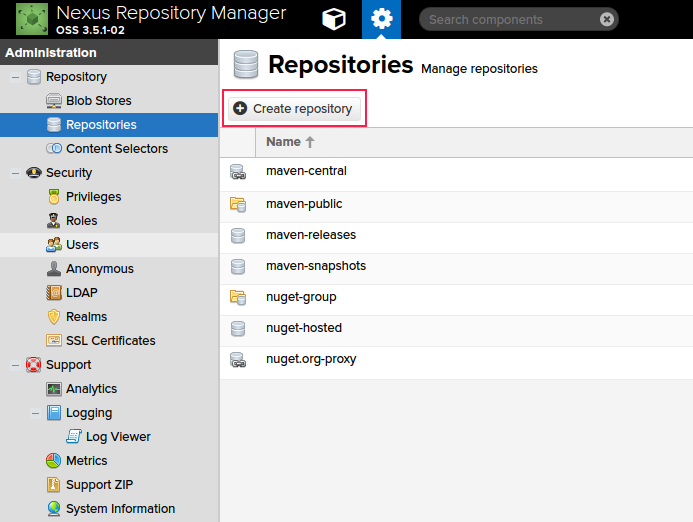Focus the Search components field

(x=510, y=19)
